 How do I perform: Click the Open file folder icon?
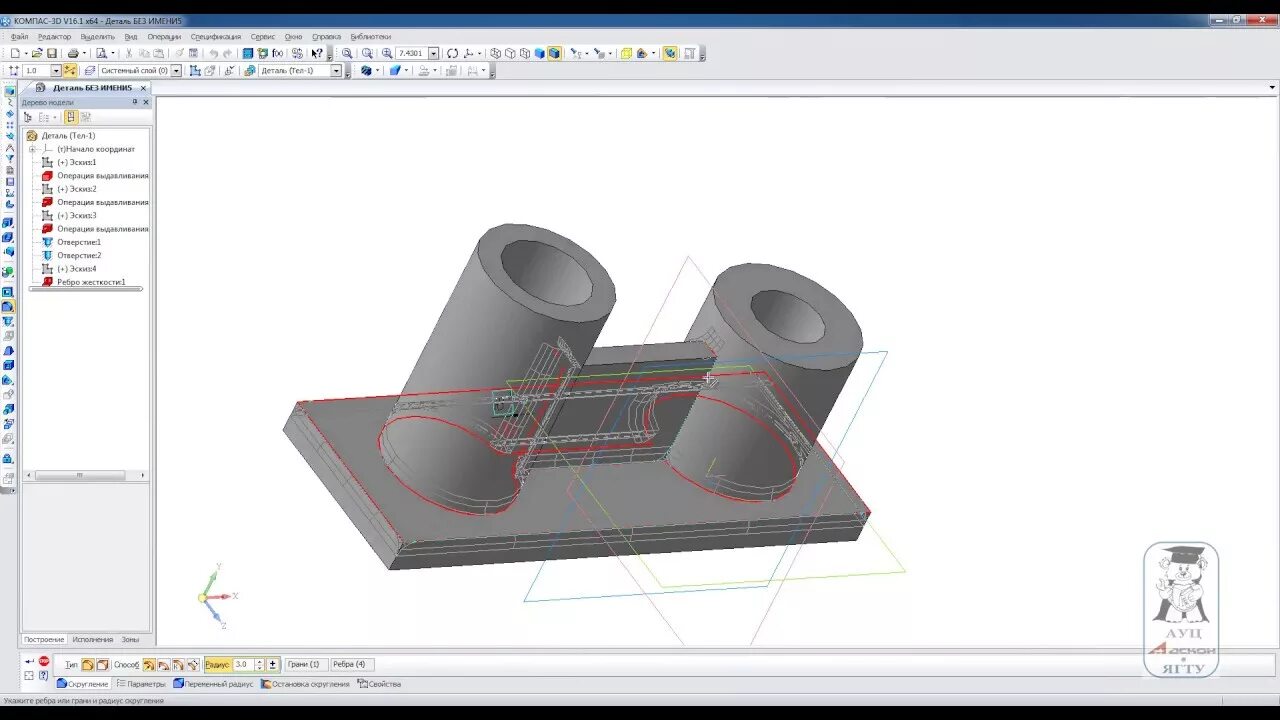pyautogui.click(x=36, y=53)
